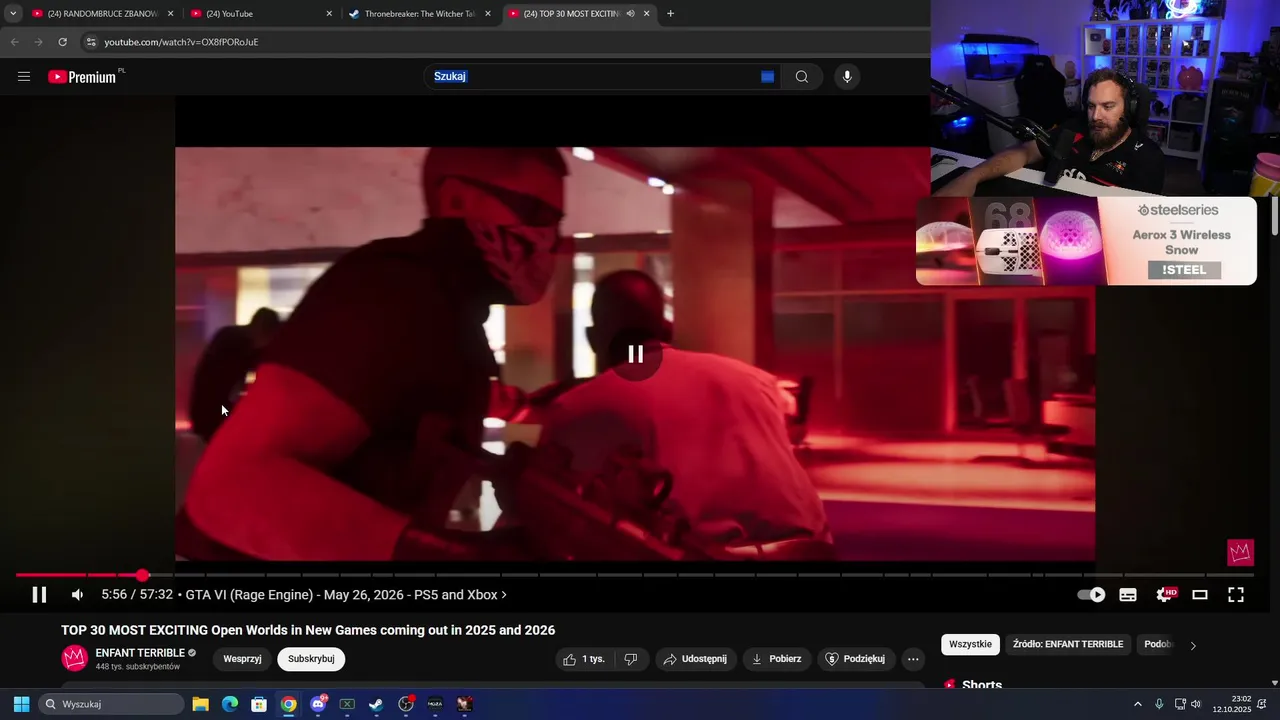Open the system tray volume icon
Image resolution: width=1280 pixels, height=720 pixels.
[x=1196, y=704]
